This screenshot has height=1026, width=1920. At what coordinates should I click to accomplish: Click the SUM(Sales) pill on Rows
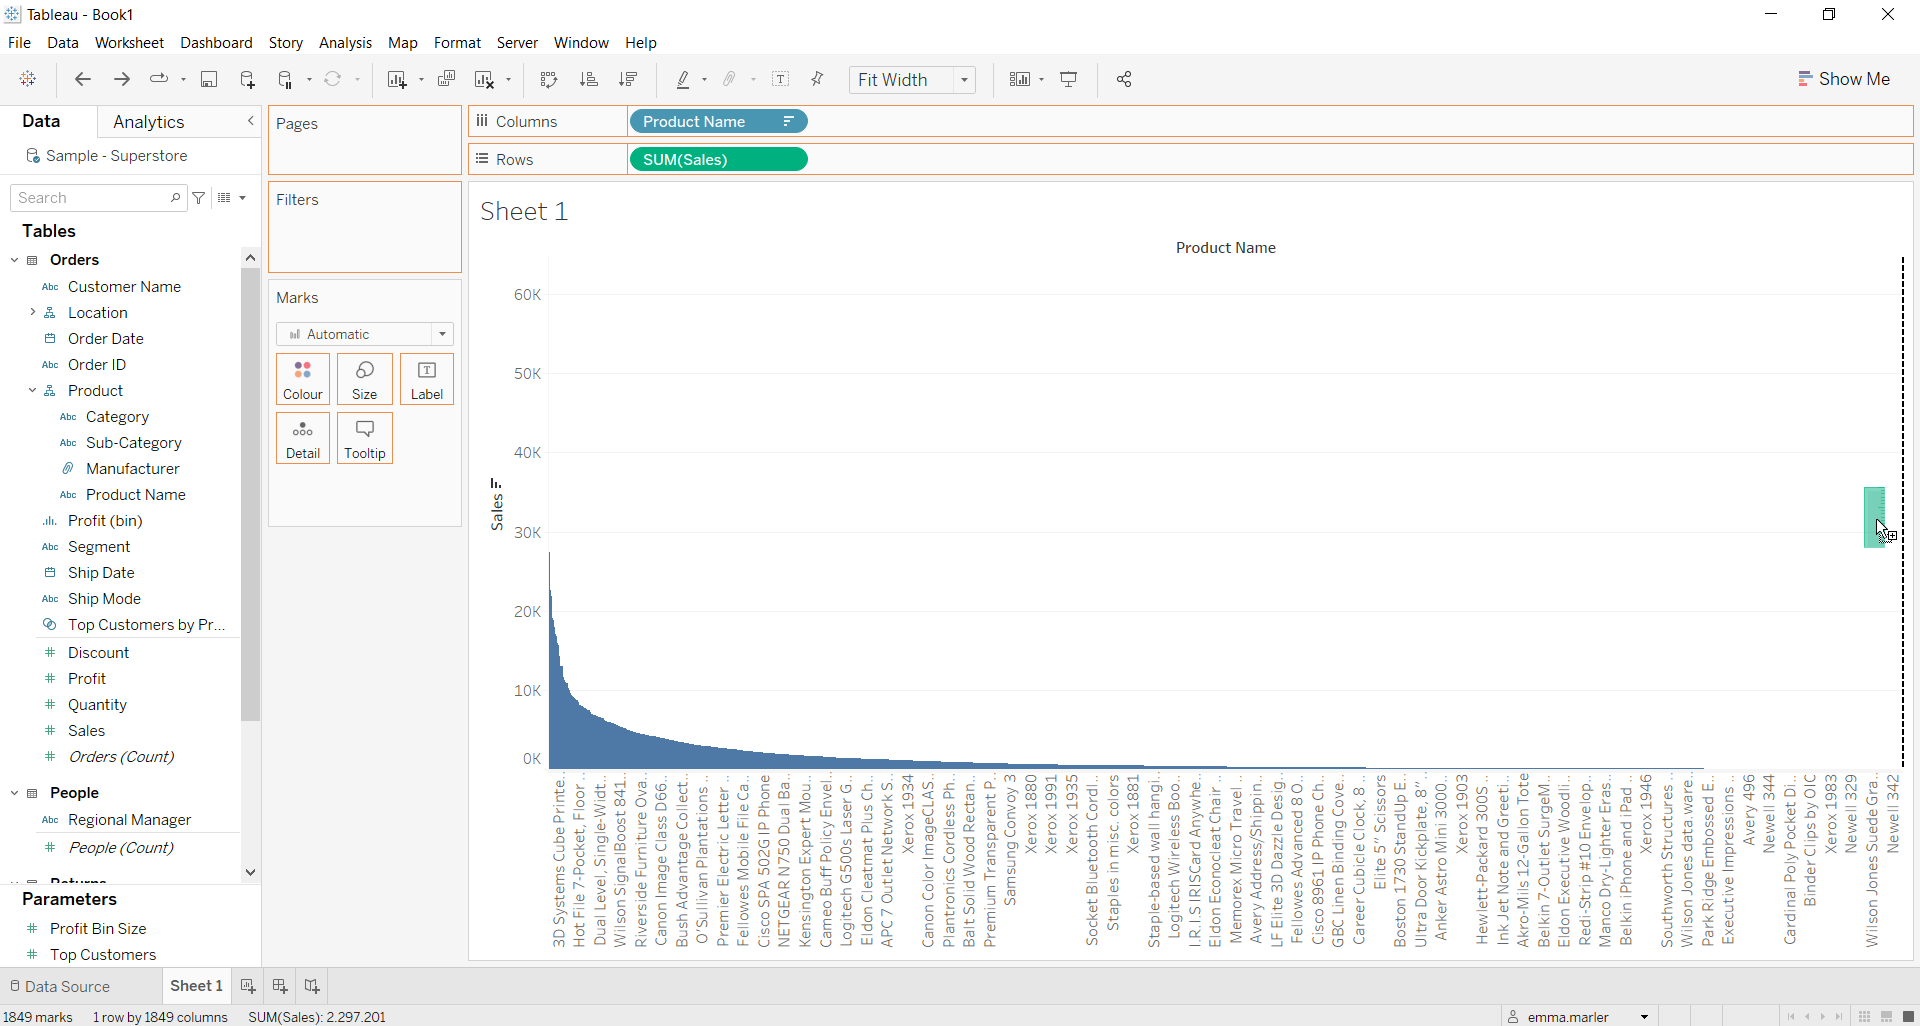click(x=718, y=159)
